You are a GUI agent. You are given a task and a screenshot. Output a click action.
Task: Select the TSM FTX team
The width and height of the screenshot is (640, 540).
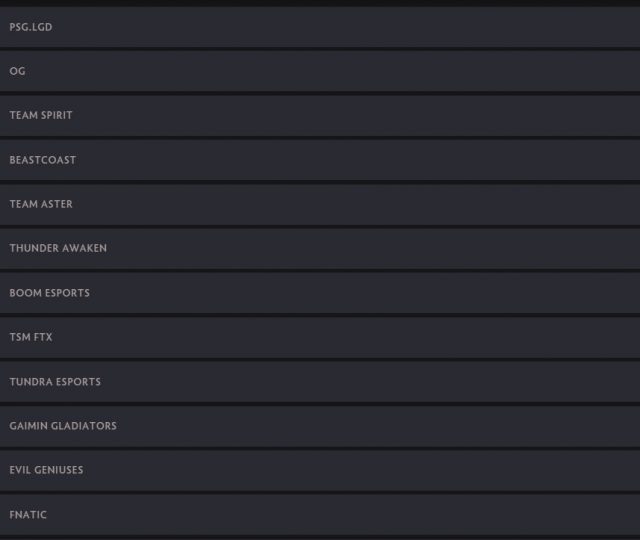[x=320, y=337]
